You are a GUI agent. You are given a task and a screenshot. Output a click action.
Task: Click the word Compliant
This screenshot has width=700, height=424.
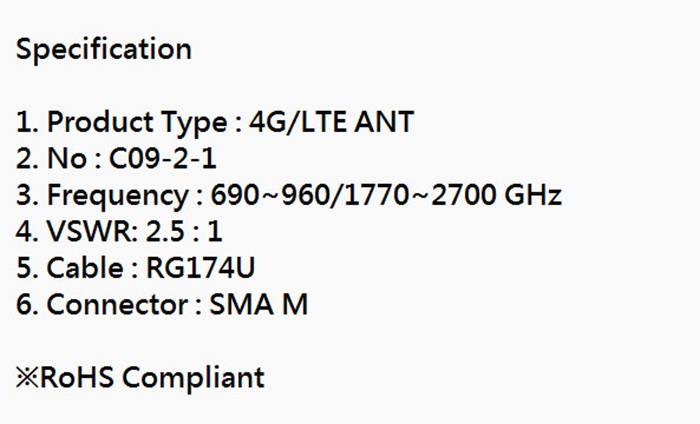tap(193, 378)
